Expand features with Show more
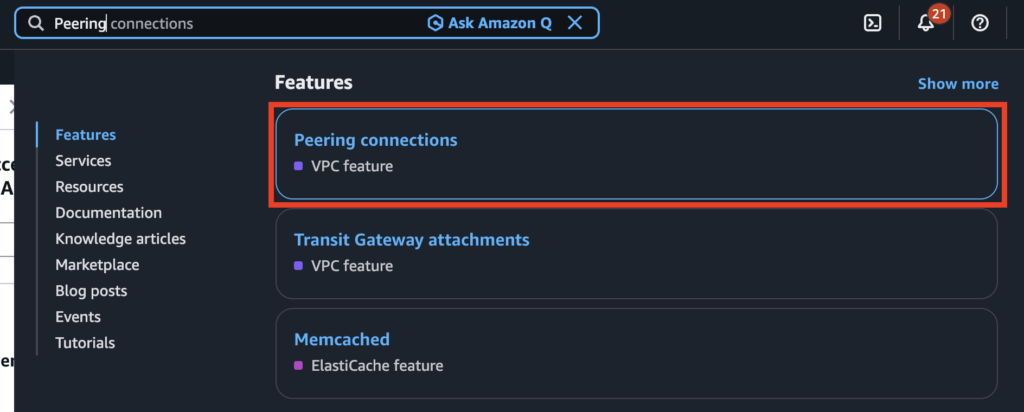The height and width of the screenshot is (412, 1024). [958, 84]
